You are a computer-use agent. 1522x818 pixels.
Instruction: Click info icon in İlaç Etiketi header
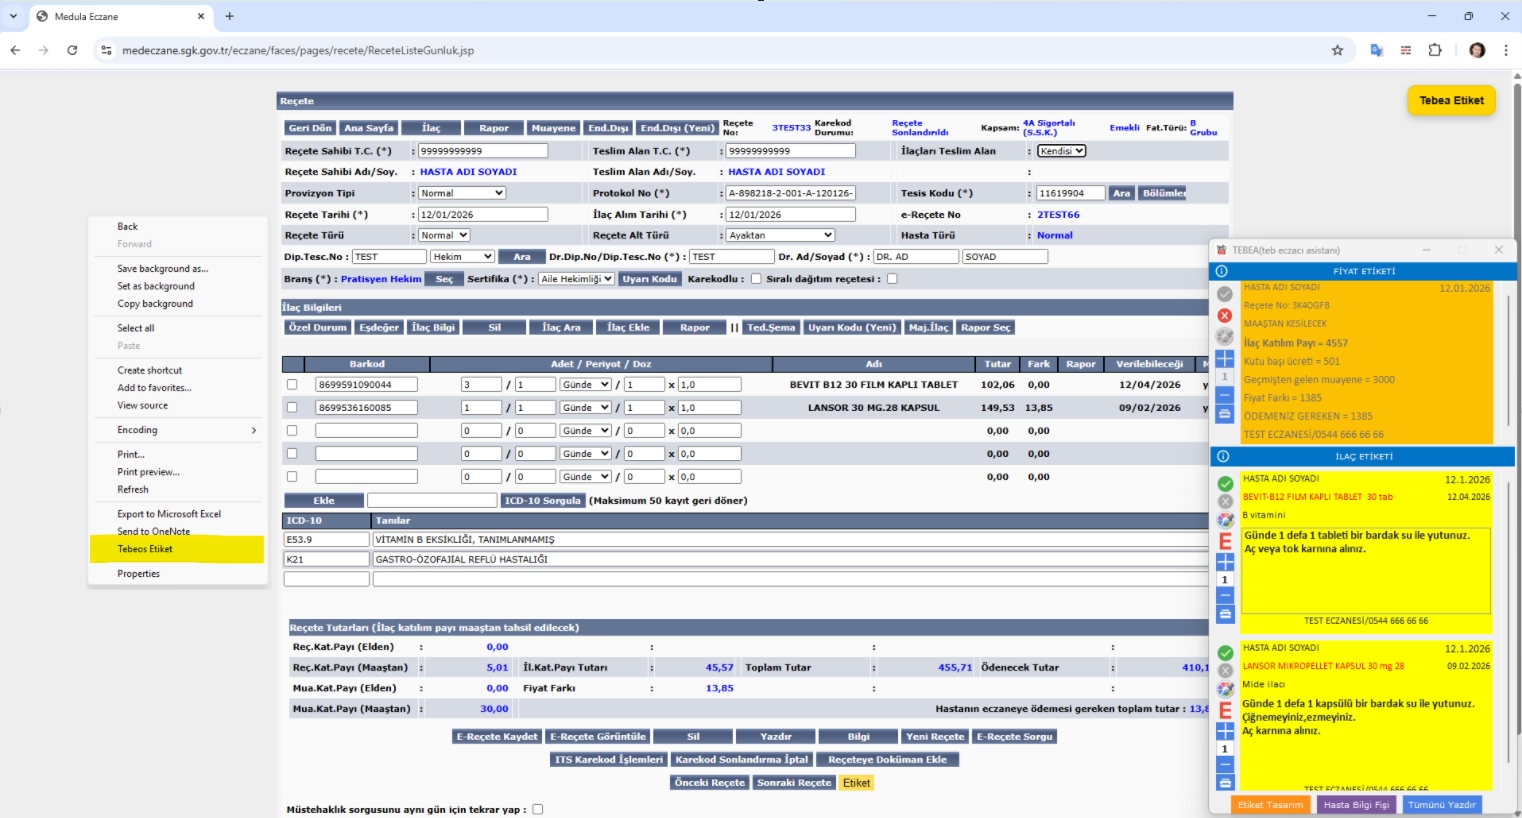tap(1221, 456)
